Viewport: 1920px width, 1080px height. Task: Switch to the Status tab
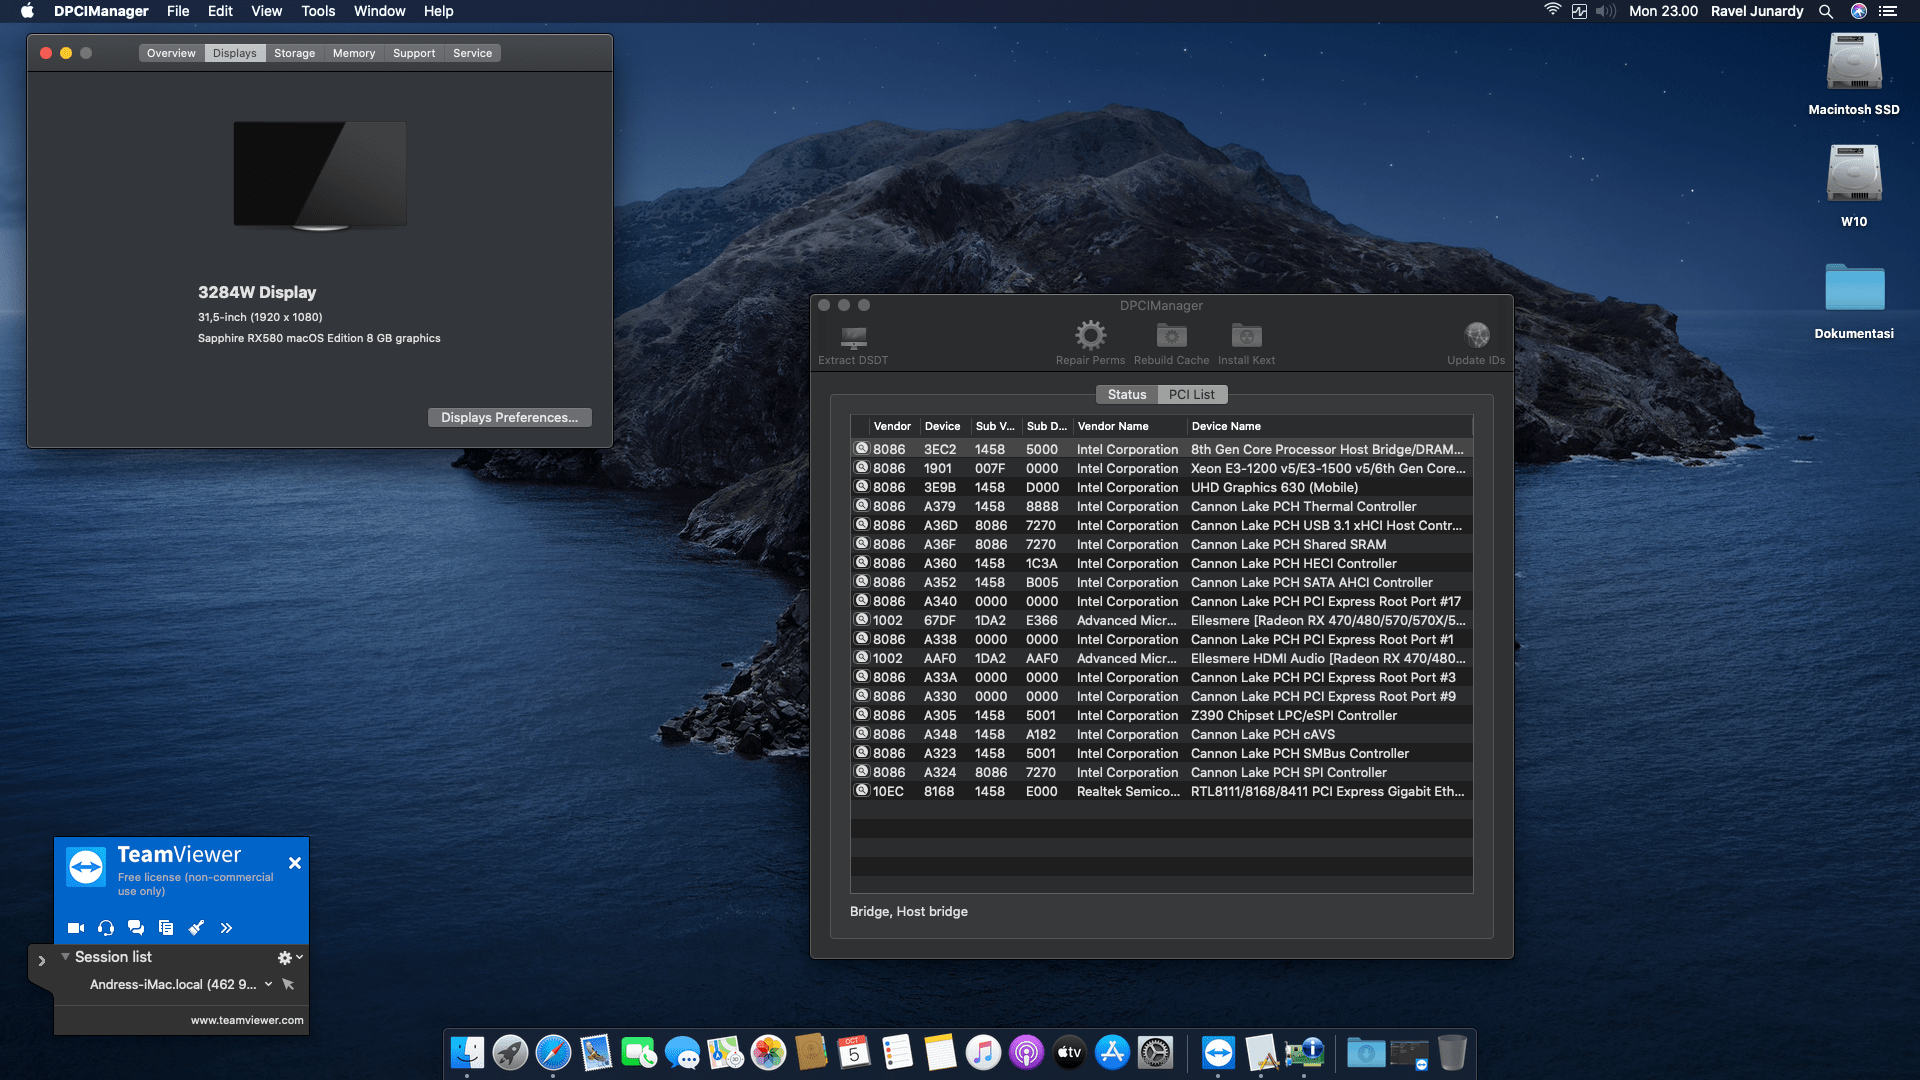coord(1126,395)
